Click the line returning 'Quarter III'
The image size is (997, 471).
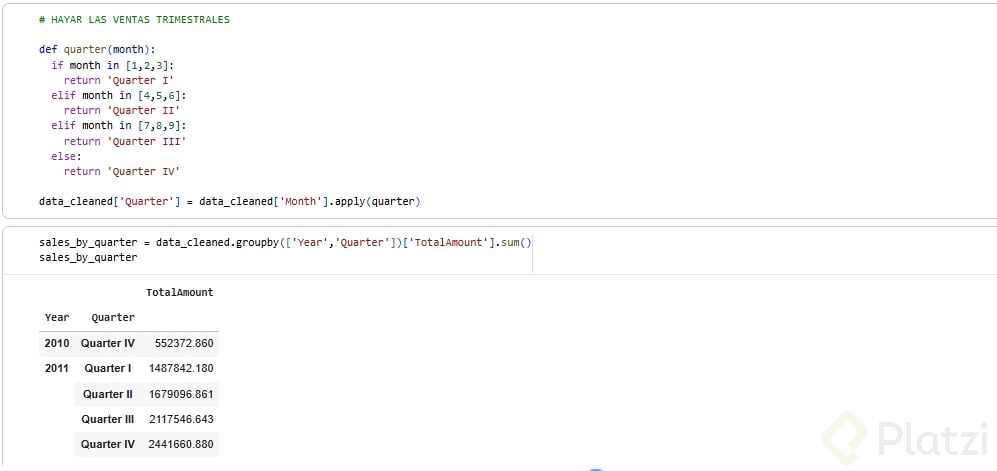(124, 141)
